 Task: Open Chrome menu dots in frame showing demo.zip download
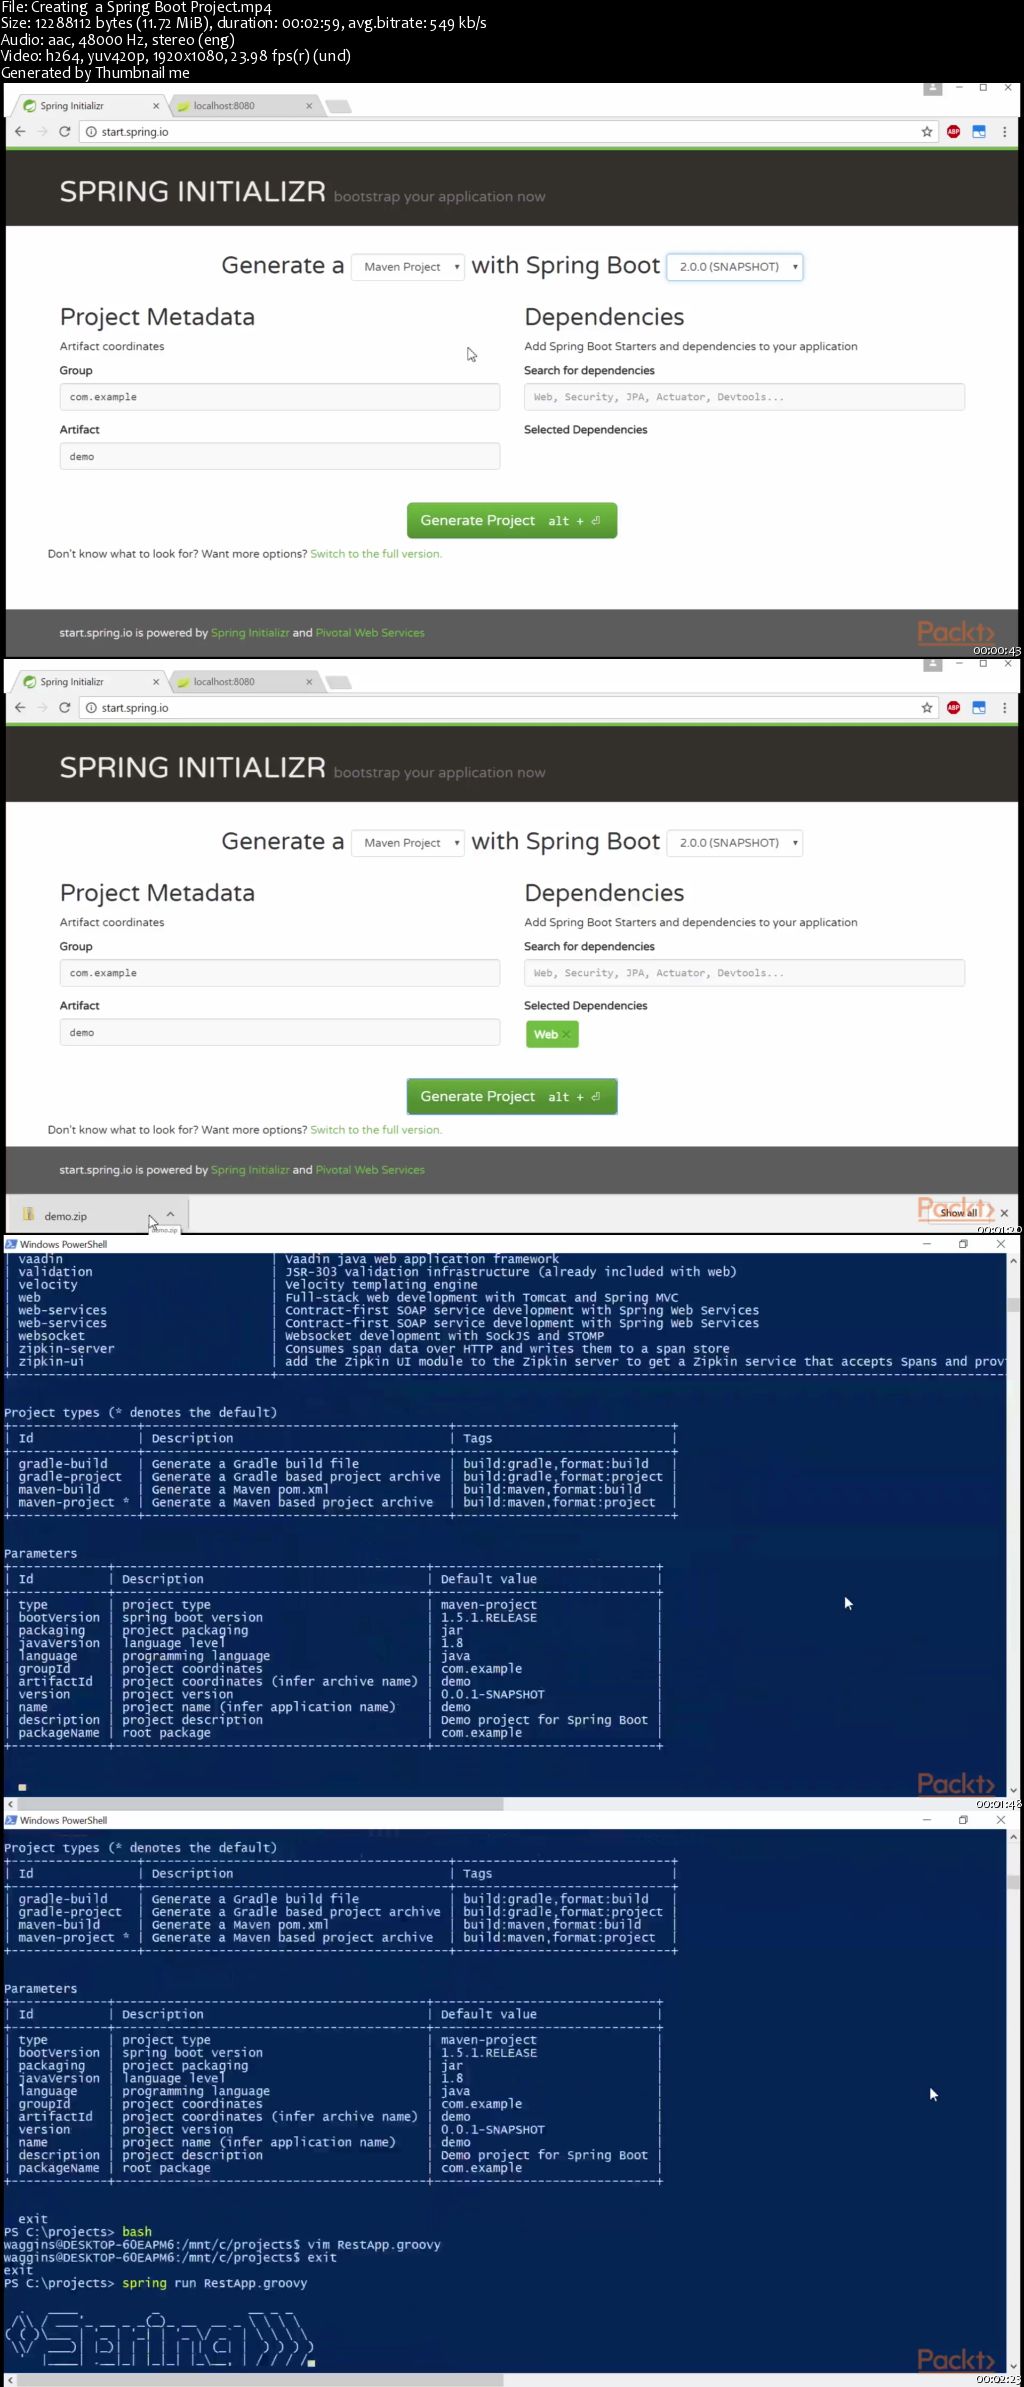[x=1005, y=707]
